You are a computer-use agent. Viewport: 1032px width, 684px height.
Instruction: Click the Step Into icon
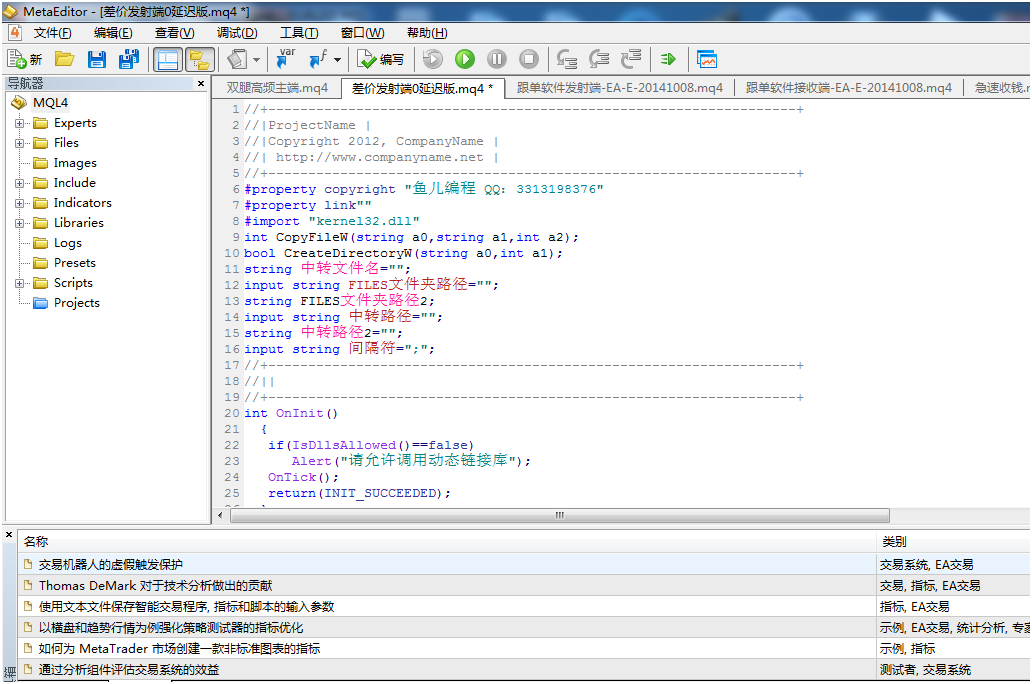pyautogui.click(x=567, y=59)
